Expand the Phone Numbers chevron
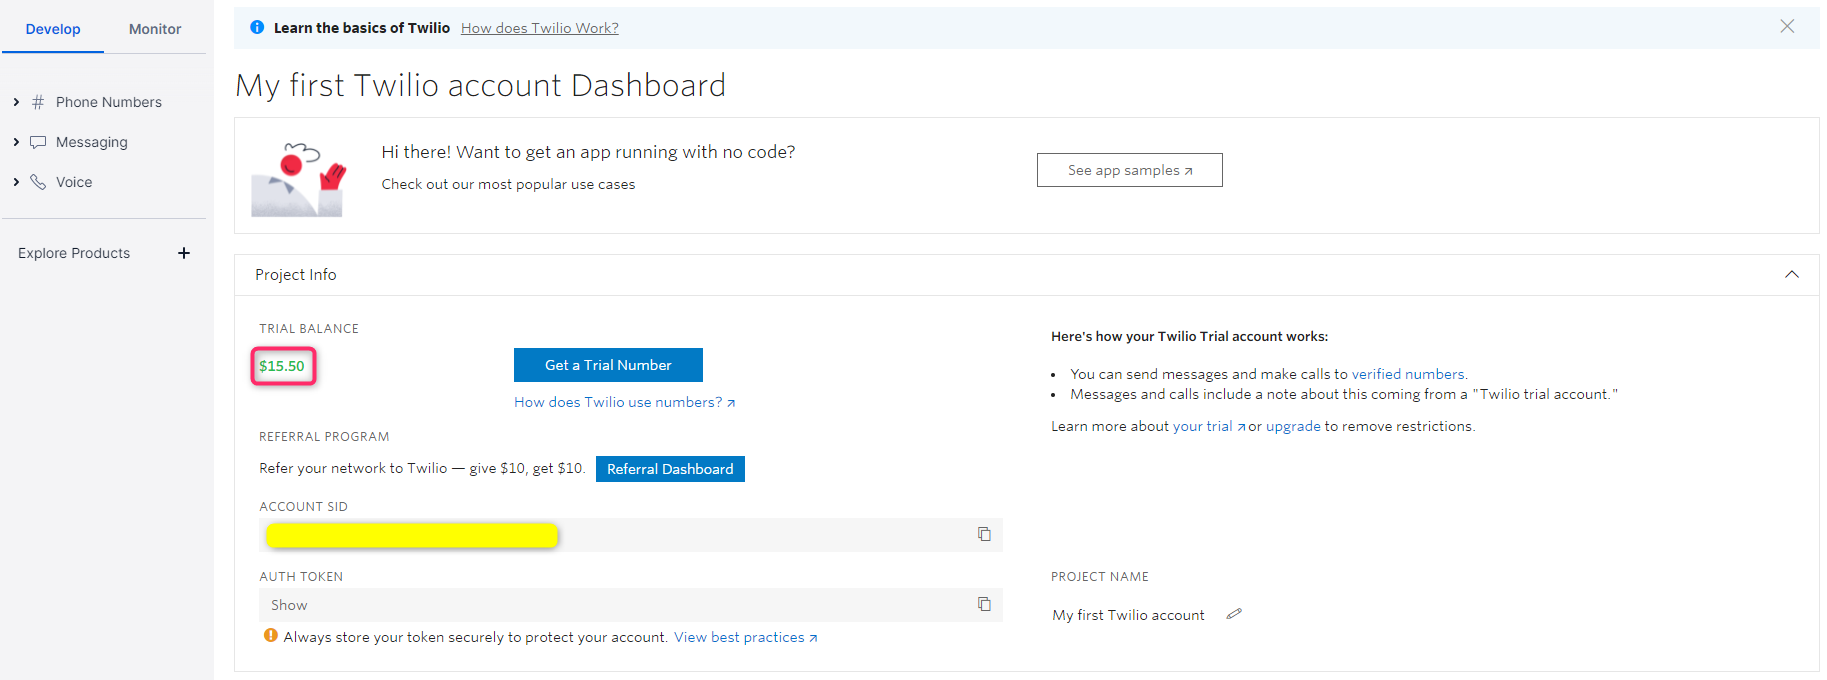Viewport: 1827px width, 680px height. [x=16, y=102]
